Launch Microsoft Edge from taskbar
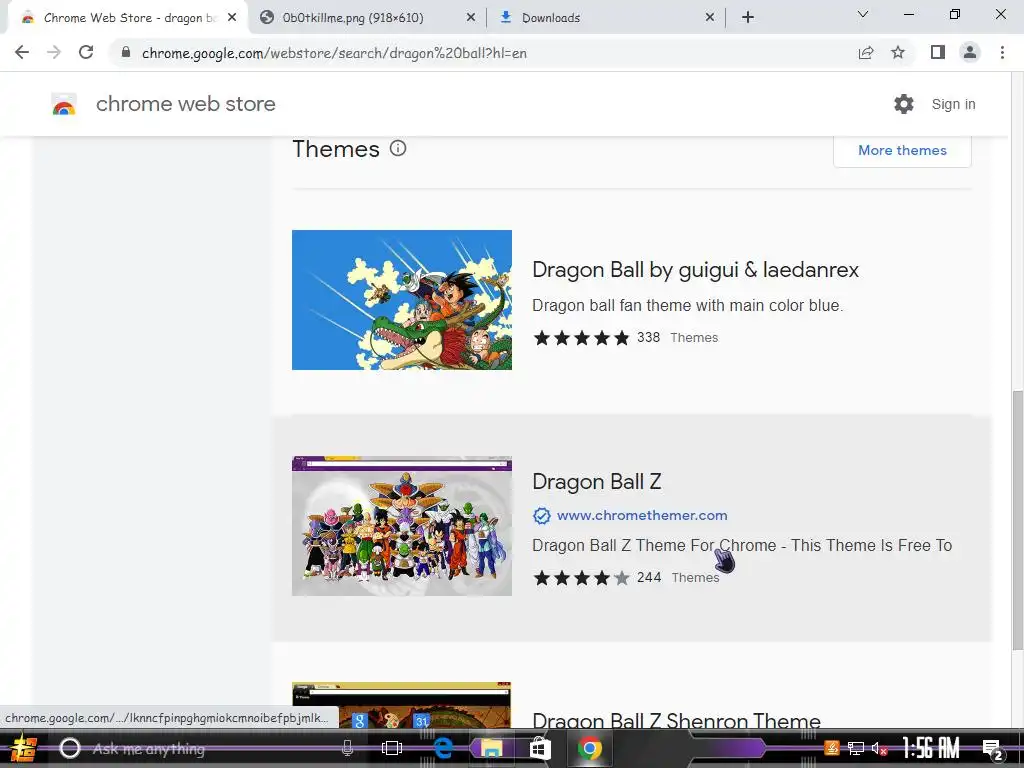This screenshot has height=768, width=1024. pyautogui.click(x=443, y=748)
